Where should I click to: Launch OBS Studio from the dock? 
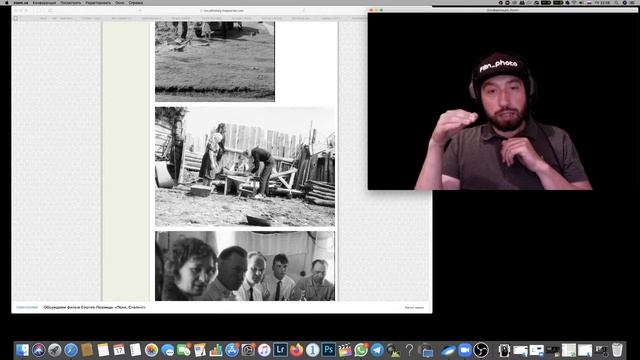(x=481, y=350)
